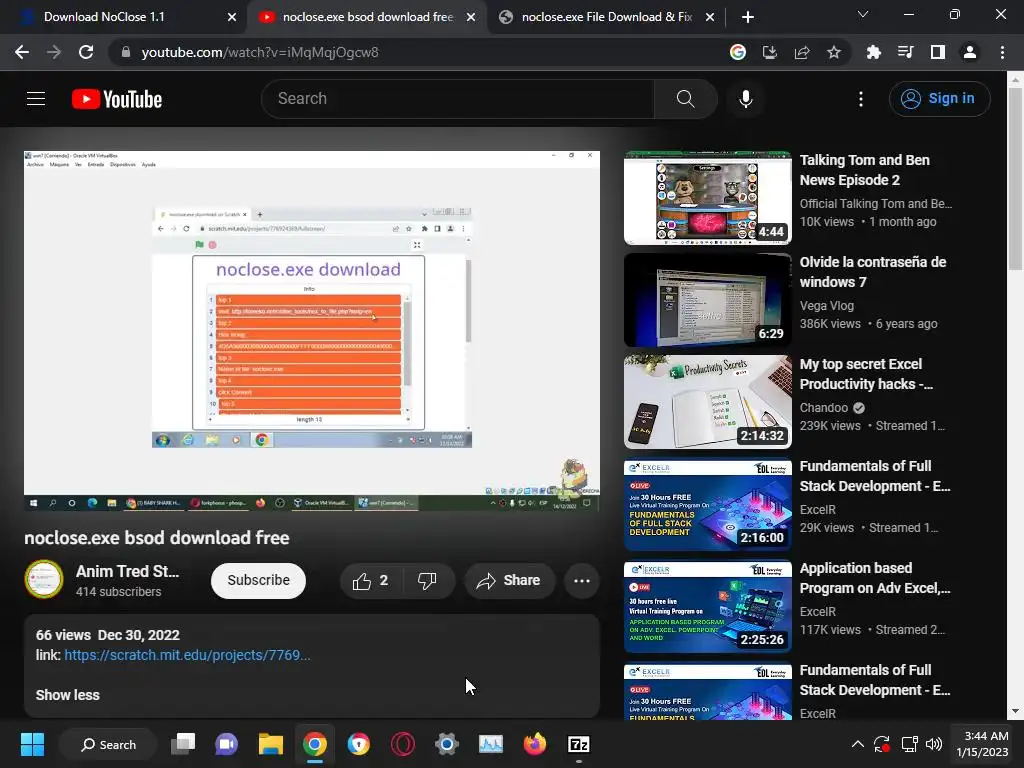Open Talking Tom and Ben News thumbnail
Viewport: 1024px width, 768px height.
tap(707, 198)
